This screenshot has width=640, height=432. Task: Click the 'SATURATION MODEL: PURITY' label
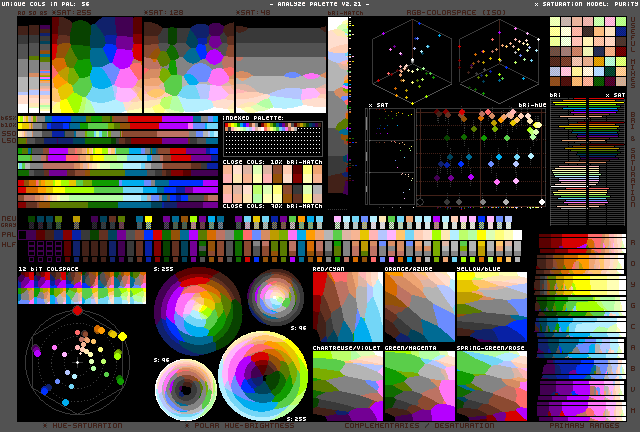(x=587, y=4)
